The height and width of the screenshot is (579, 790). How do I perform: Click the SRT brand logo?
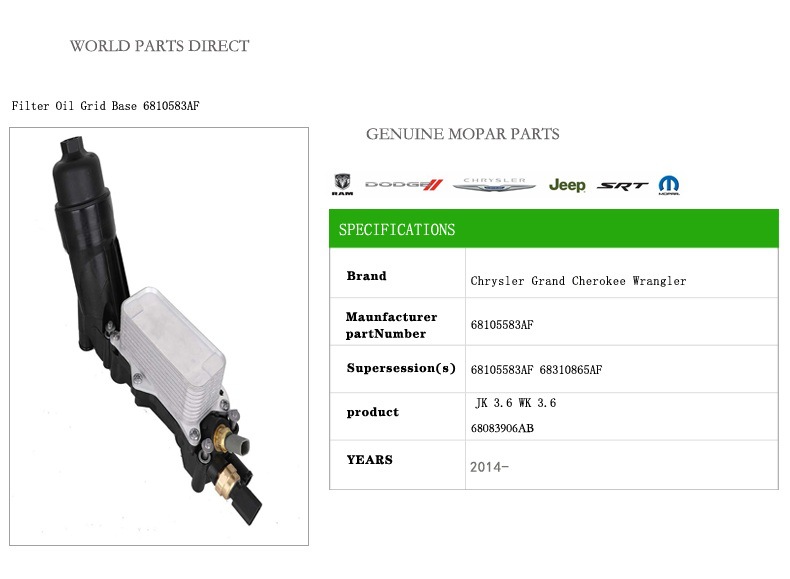tap(622, 186)
